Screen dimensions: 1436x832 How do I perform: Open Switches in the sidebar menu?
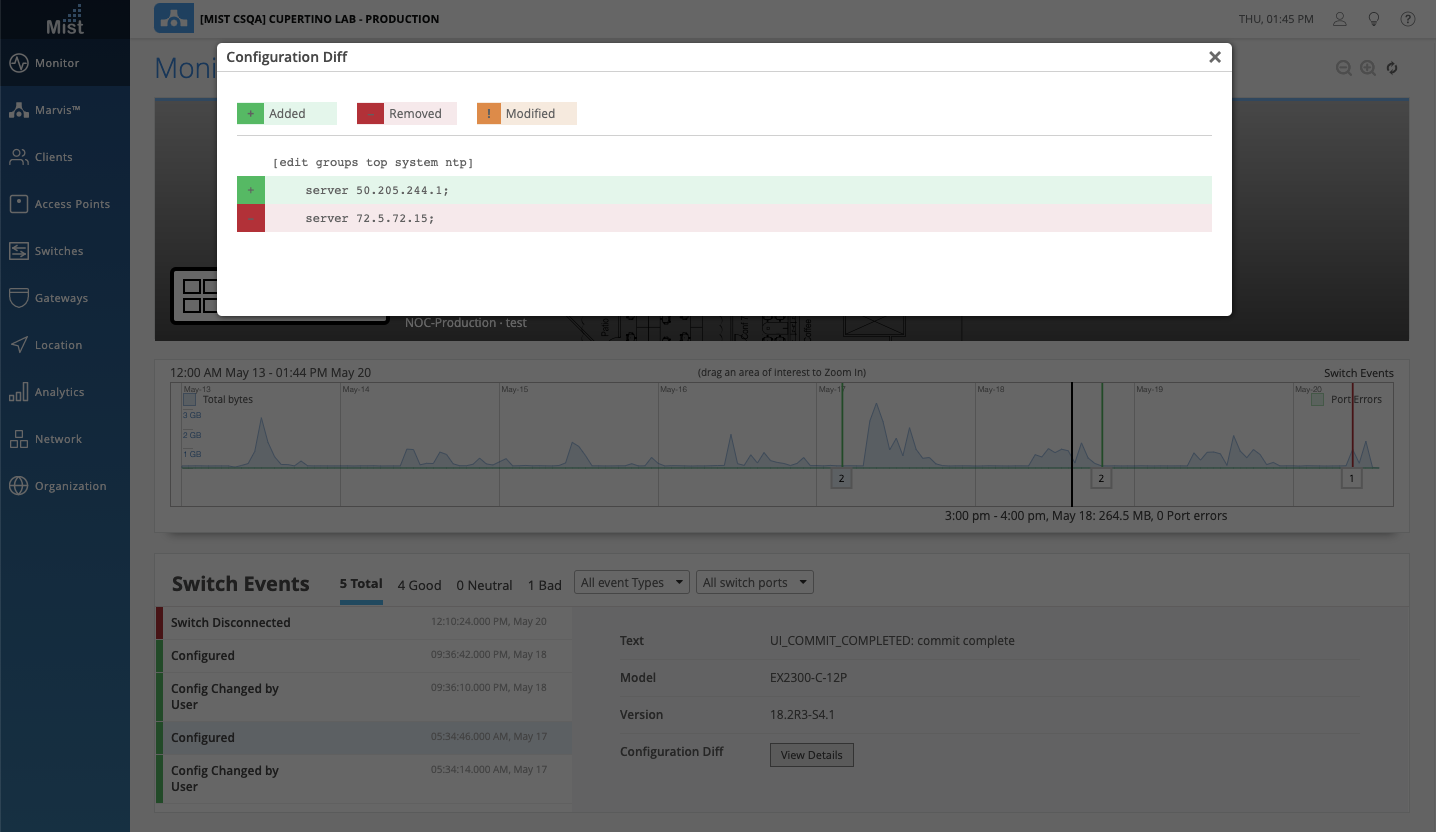click(65, 251)
